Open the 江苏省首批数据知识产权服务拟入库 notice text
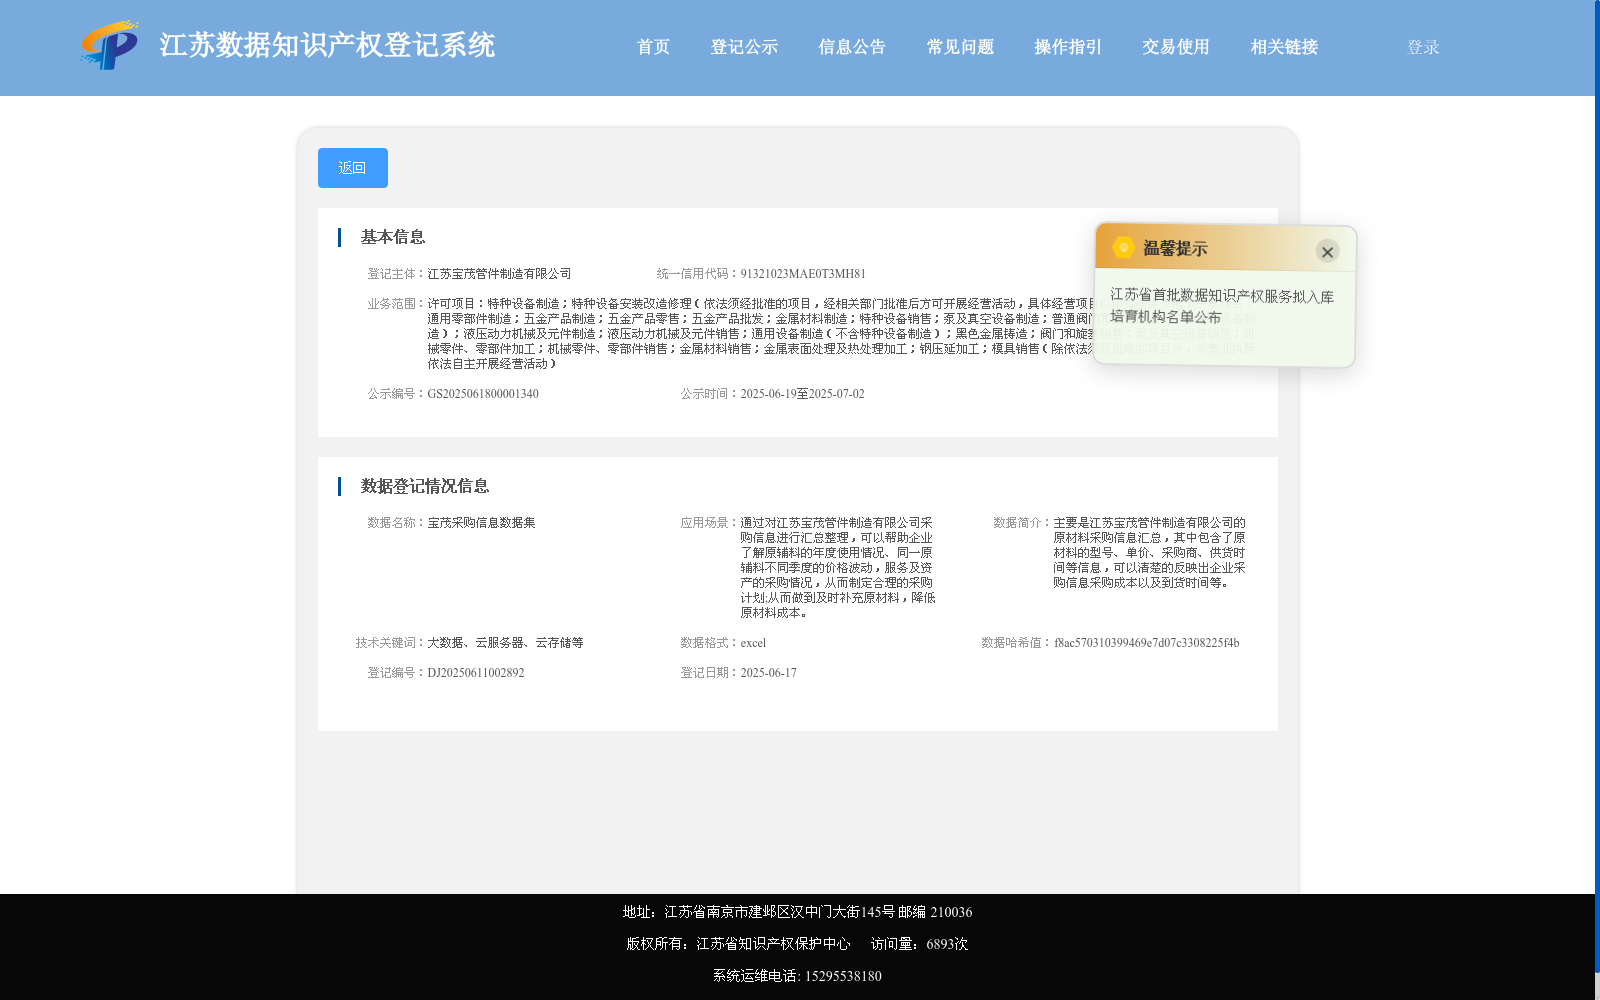This screenshot has height=1000, width=1600. point(1222,306)
